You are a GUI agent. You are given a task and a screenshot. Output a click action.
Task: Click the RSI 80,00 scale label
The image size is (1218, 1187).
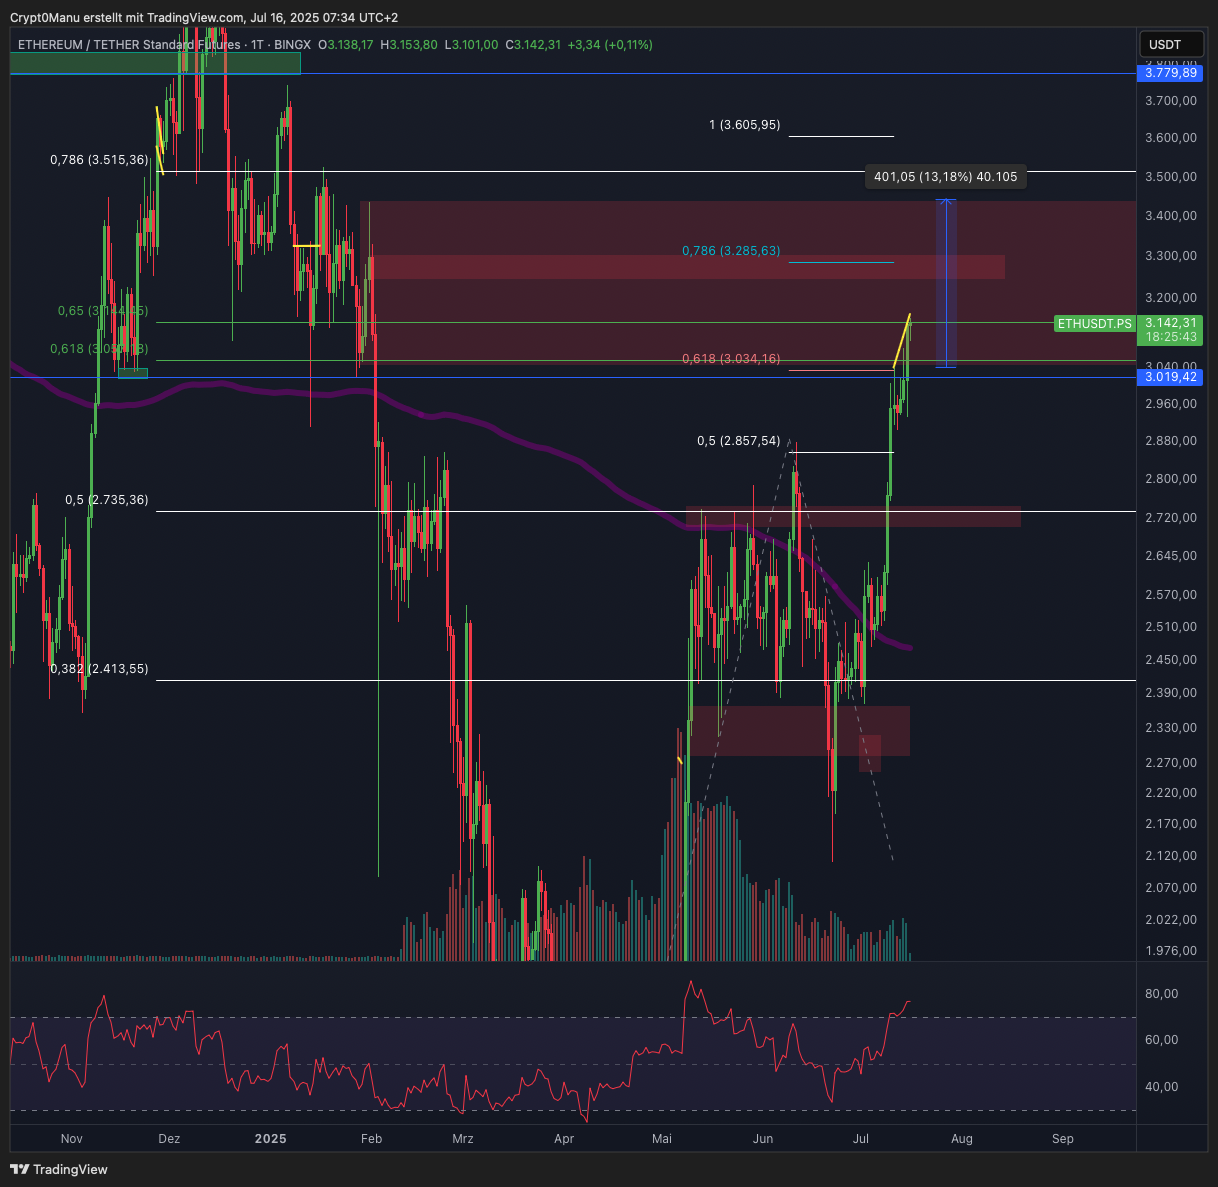1162,994
